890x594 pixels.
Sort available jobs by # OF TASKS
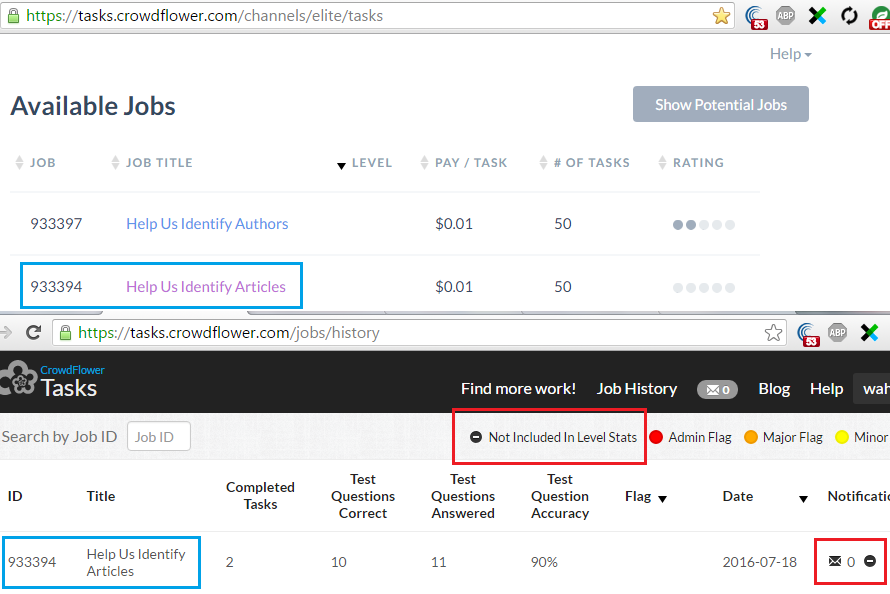pos(585,163)
